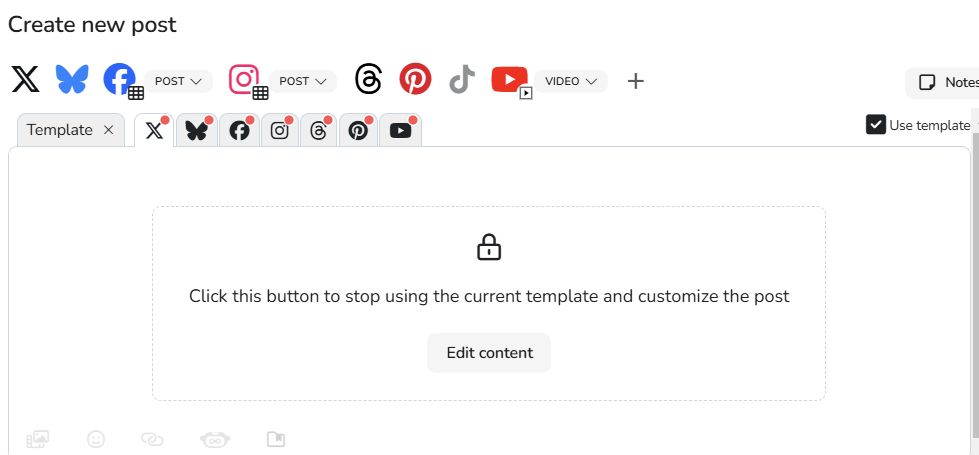979x455 pixels.
Task: Select the Instagram account icon
Action: [x=244, y=80]
